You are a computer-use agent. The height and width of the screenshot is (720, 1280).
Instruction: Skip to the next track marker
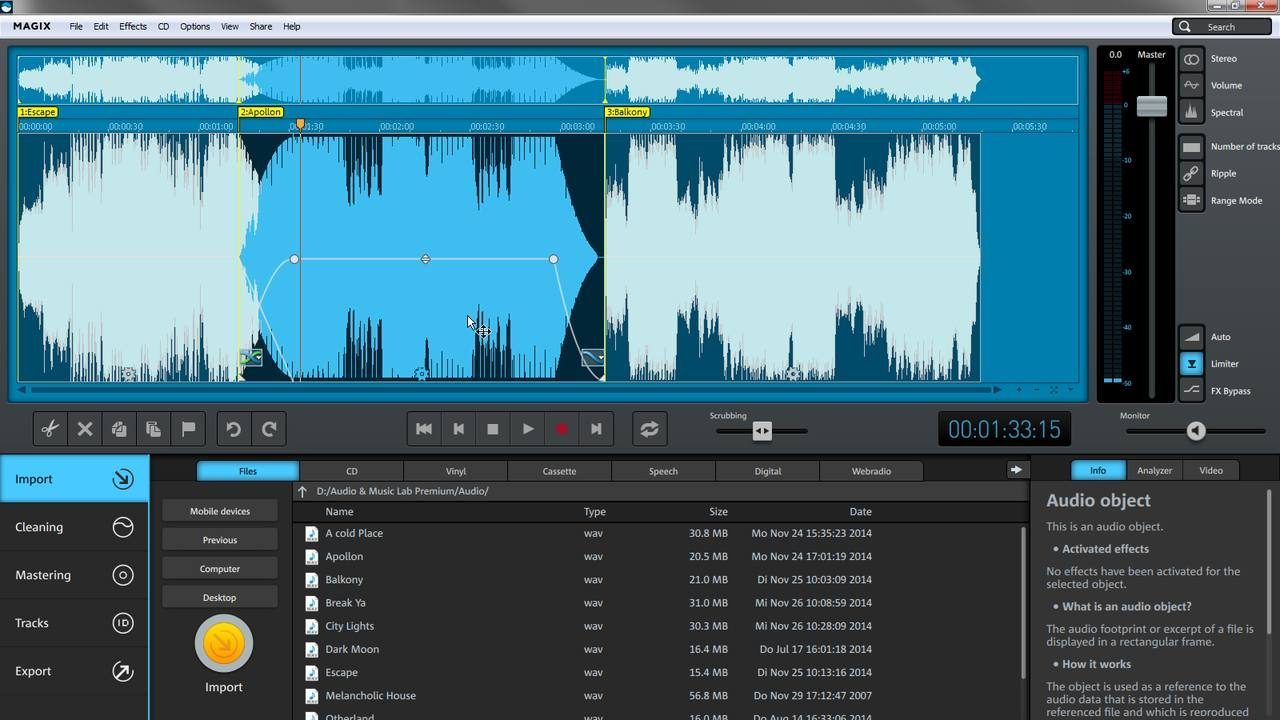[x=596, y=429]
